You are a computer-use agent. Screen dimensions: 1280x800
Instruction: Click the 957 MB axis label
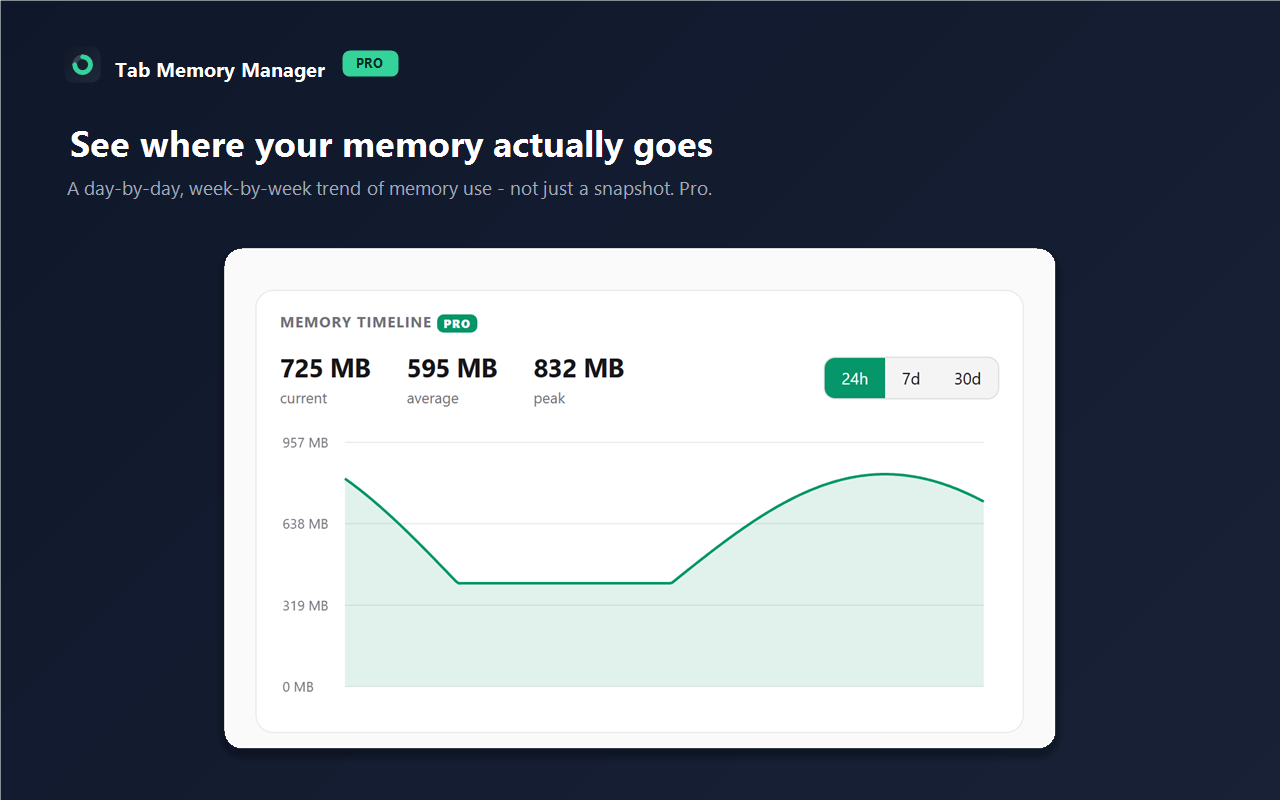(305, 443)
